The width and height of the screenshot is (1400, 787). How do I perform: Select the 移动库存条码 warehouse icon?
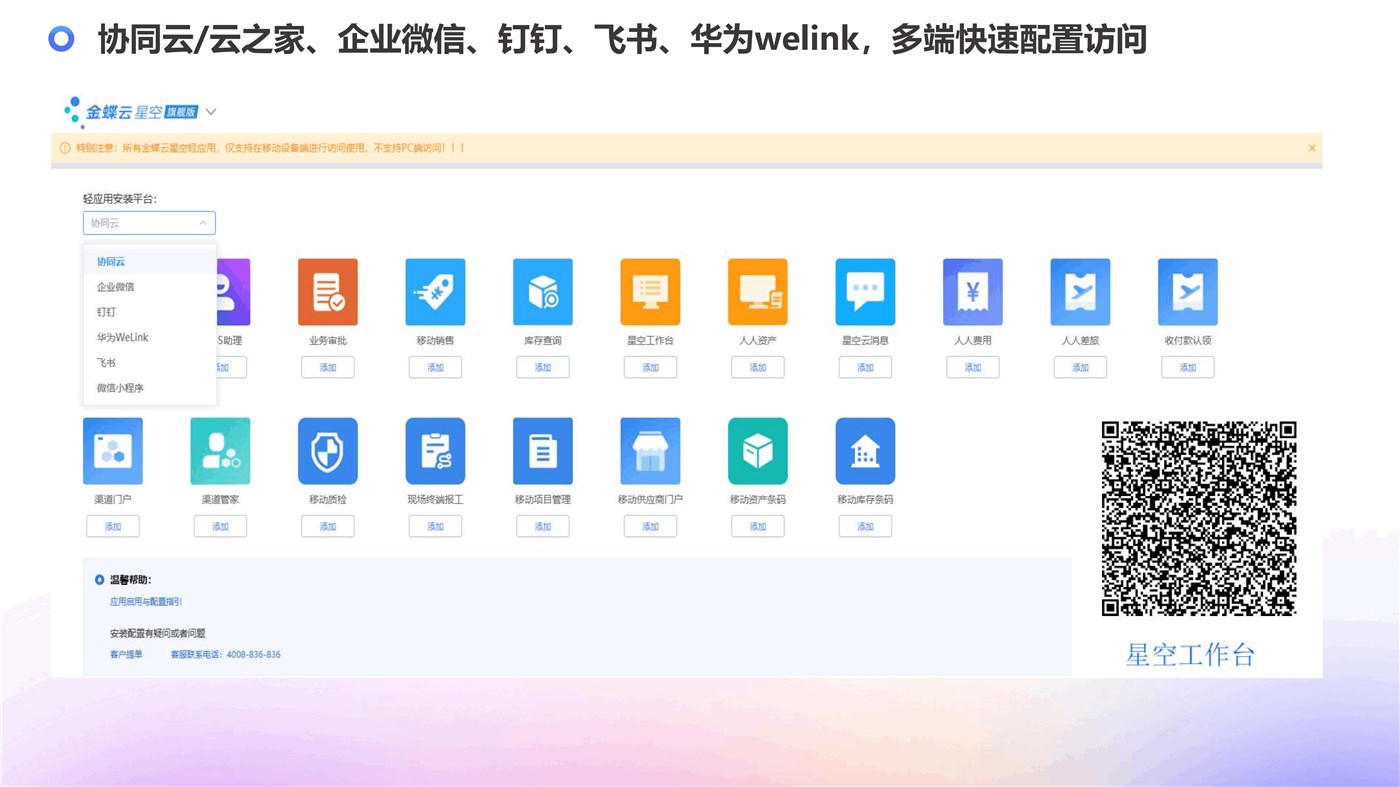click(x=865, y=451)
